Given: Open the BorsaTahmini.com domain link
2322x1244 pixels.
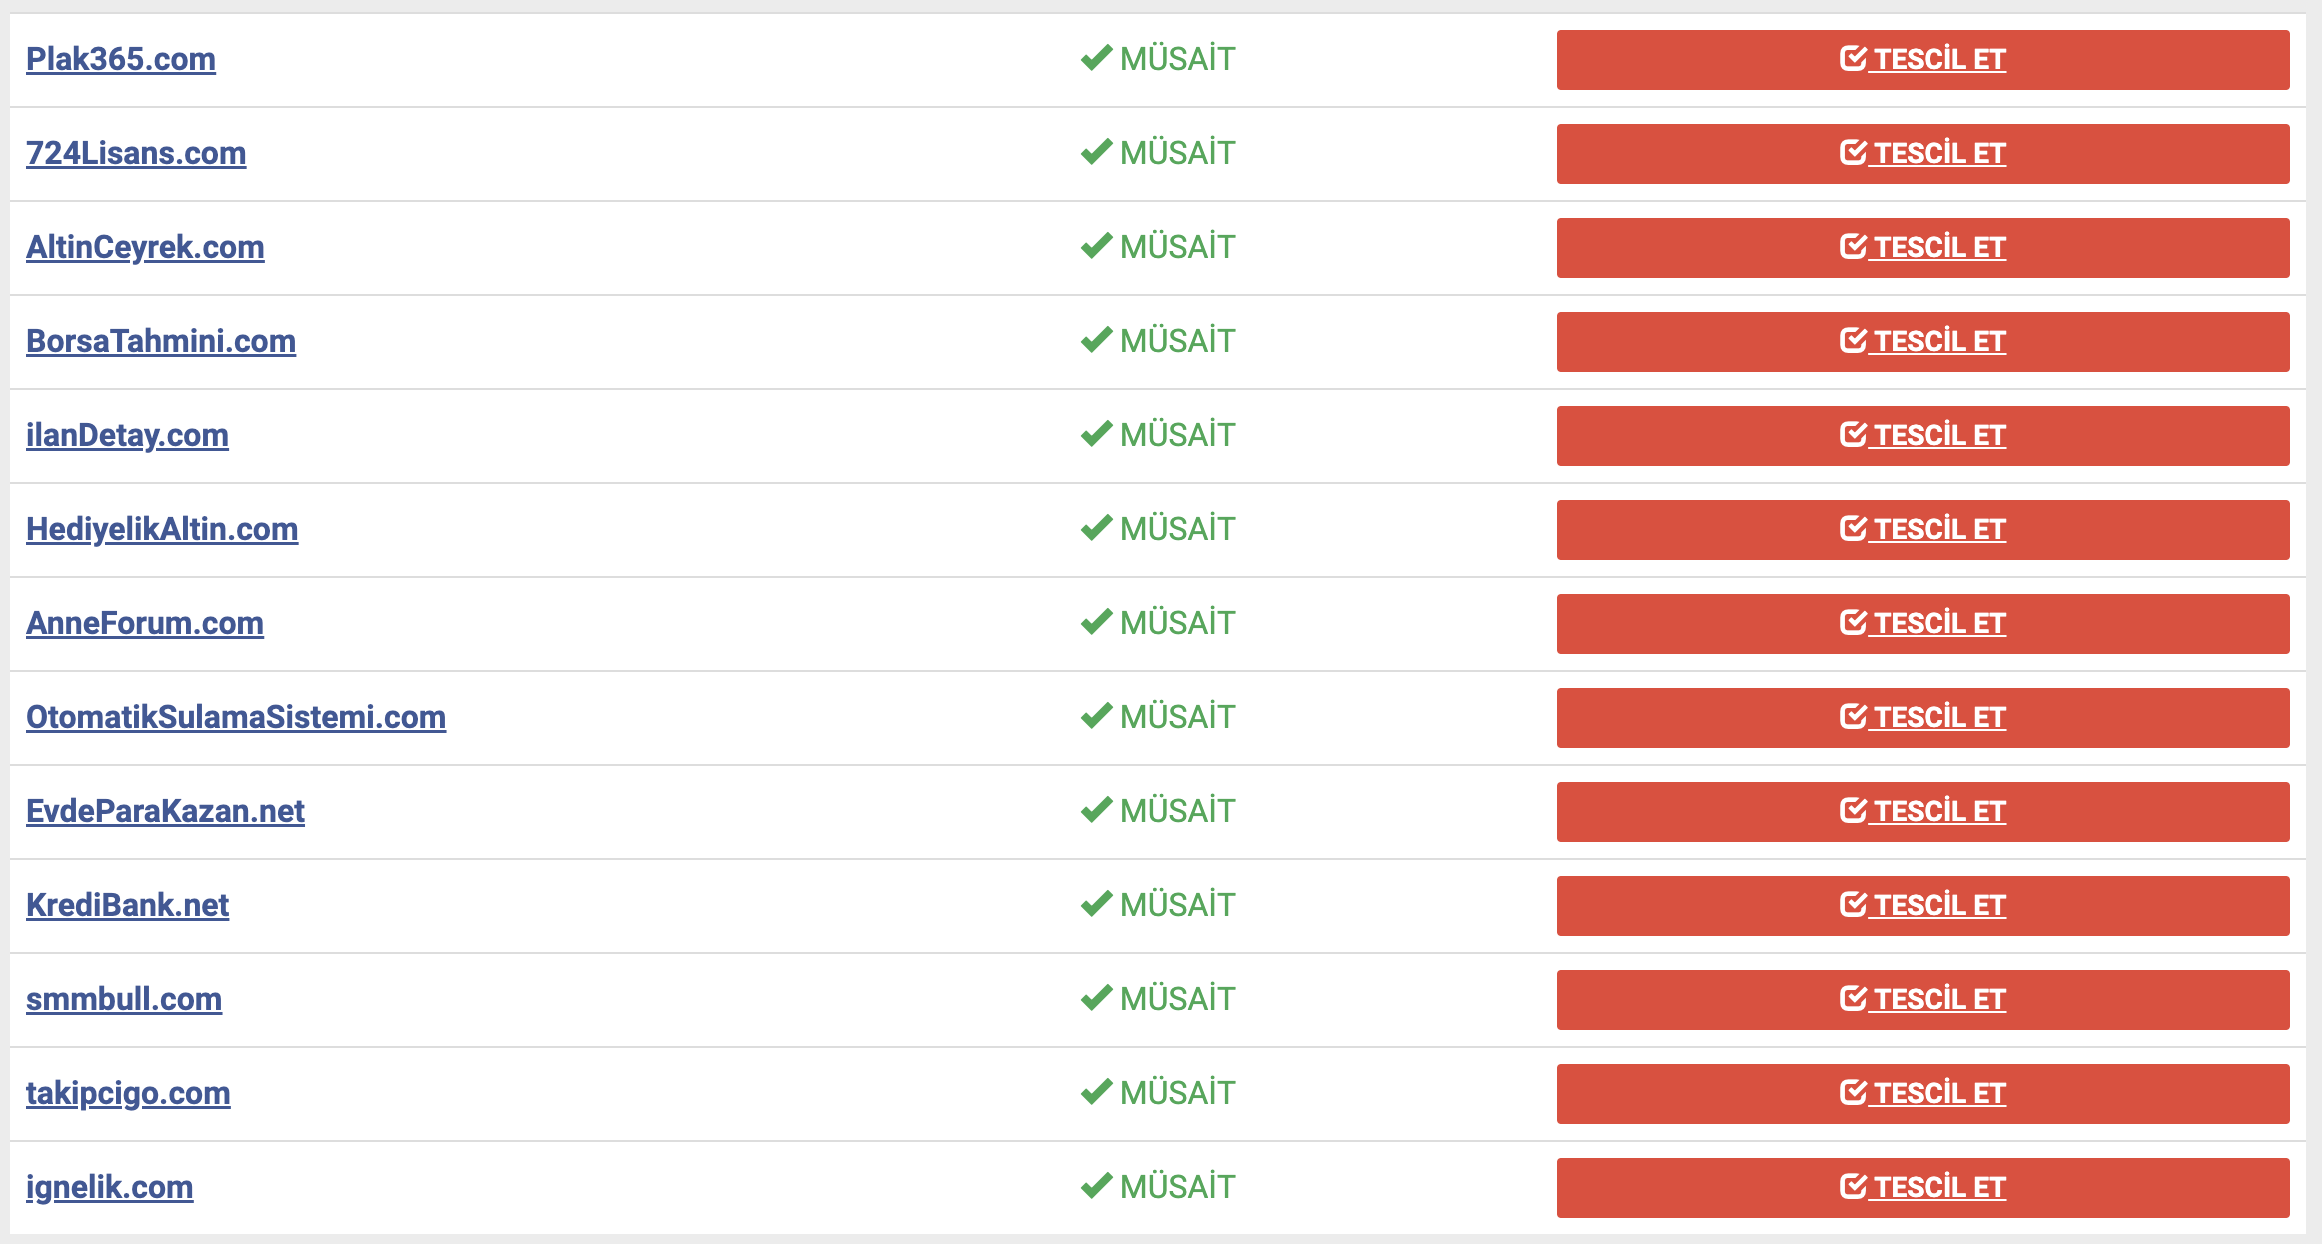Looking at the screenshot, I should 161,341.
